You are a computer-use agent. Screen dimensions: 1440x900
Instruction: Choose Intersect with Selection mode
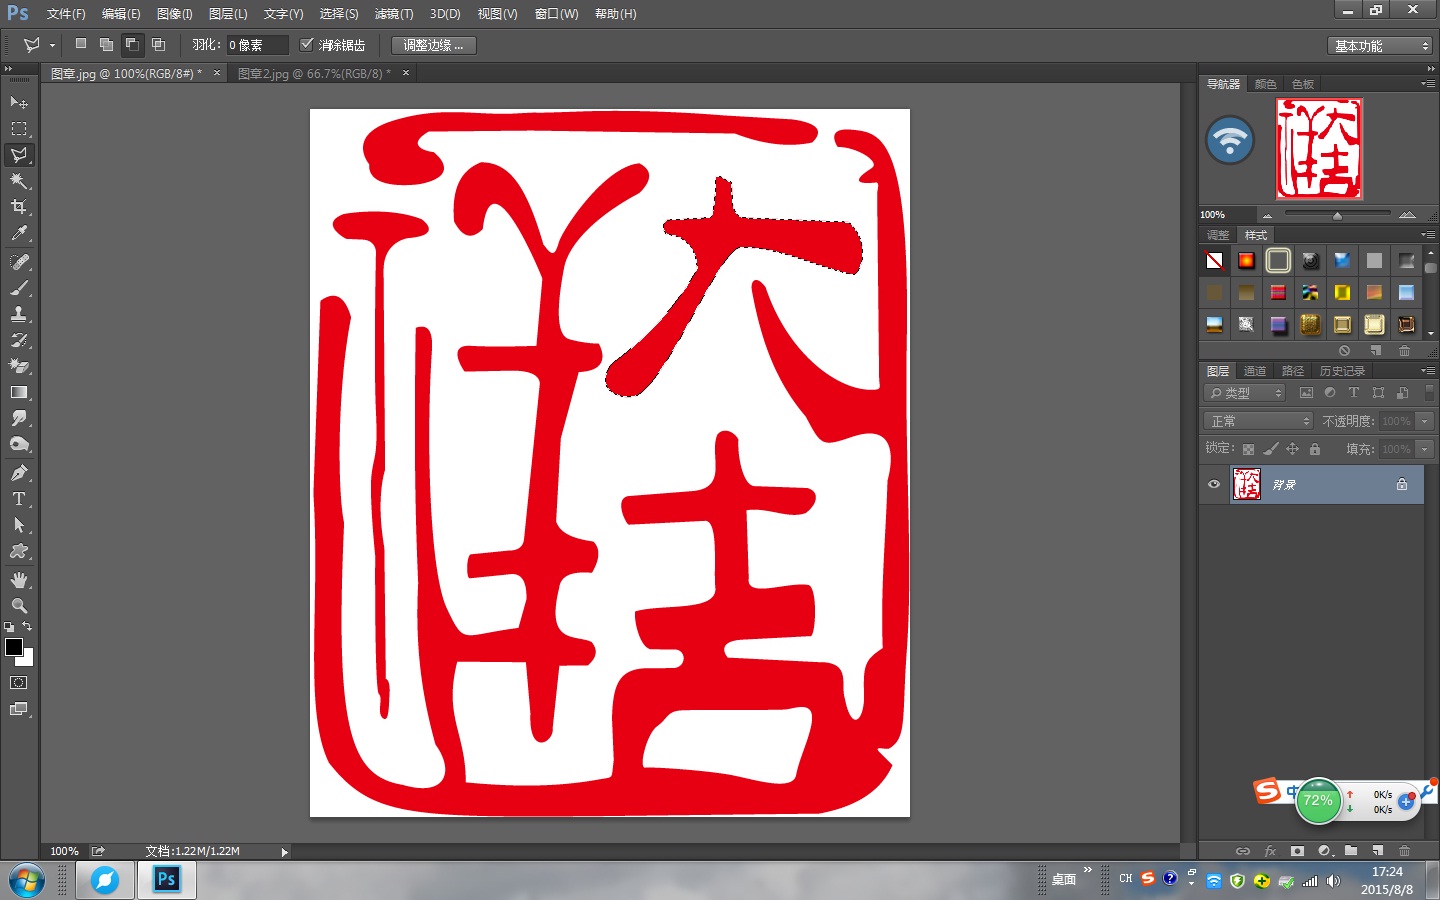pos(158,44)
